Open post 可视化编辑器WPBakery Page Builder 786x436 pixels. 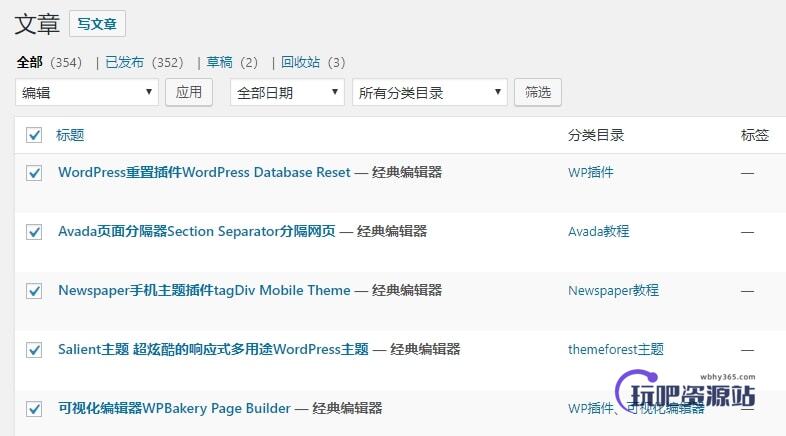(174, 408)
